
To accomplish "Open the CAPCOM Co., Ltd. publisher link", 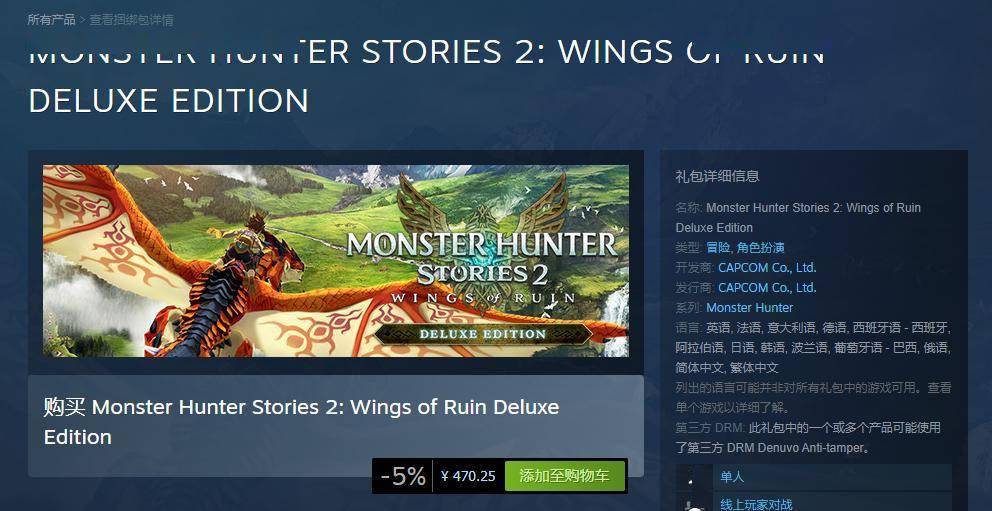I will 767,288.
